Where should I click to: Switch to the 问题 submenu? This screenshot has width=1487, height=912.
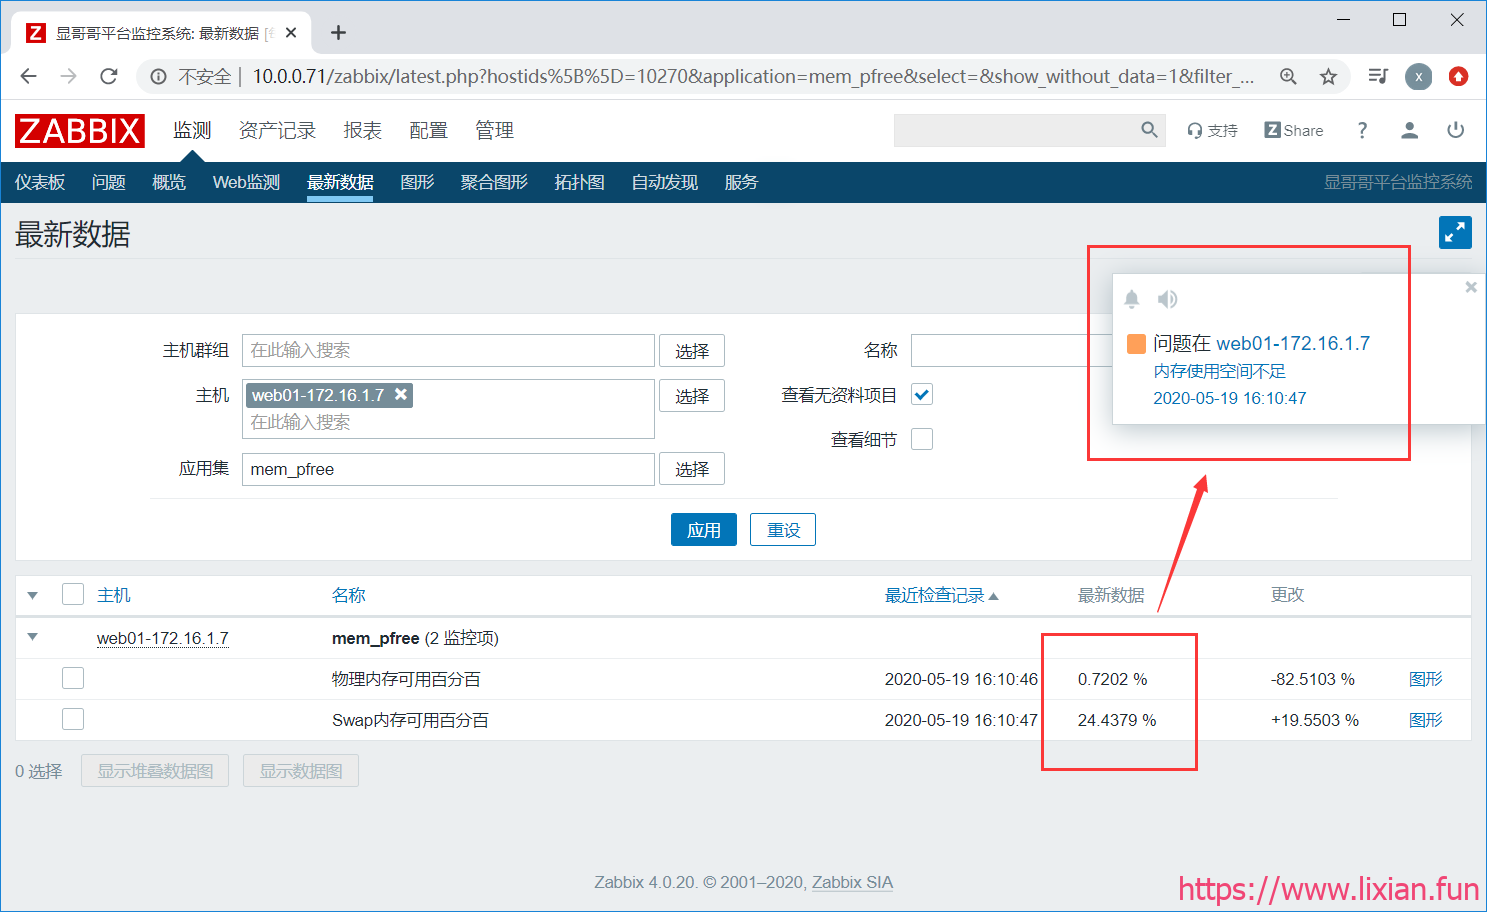tap(108, 182)
